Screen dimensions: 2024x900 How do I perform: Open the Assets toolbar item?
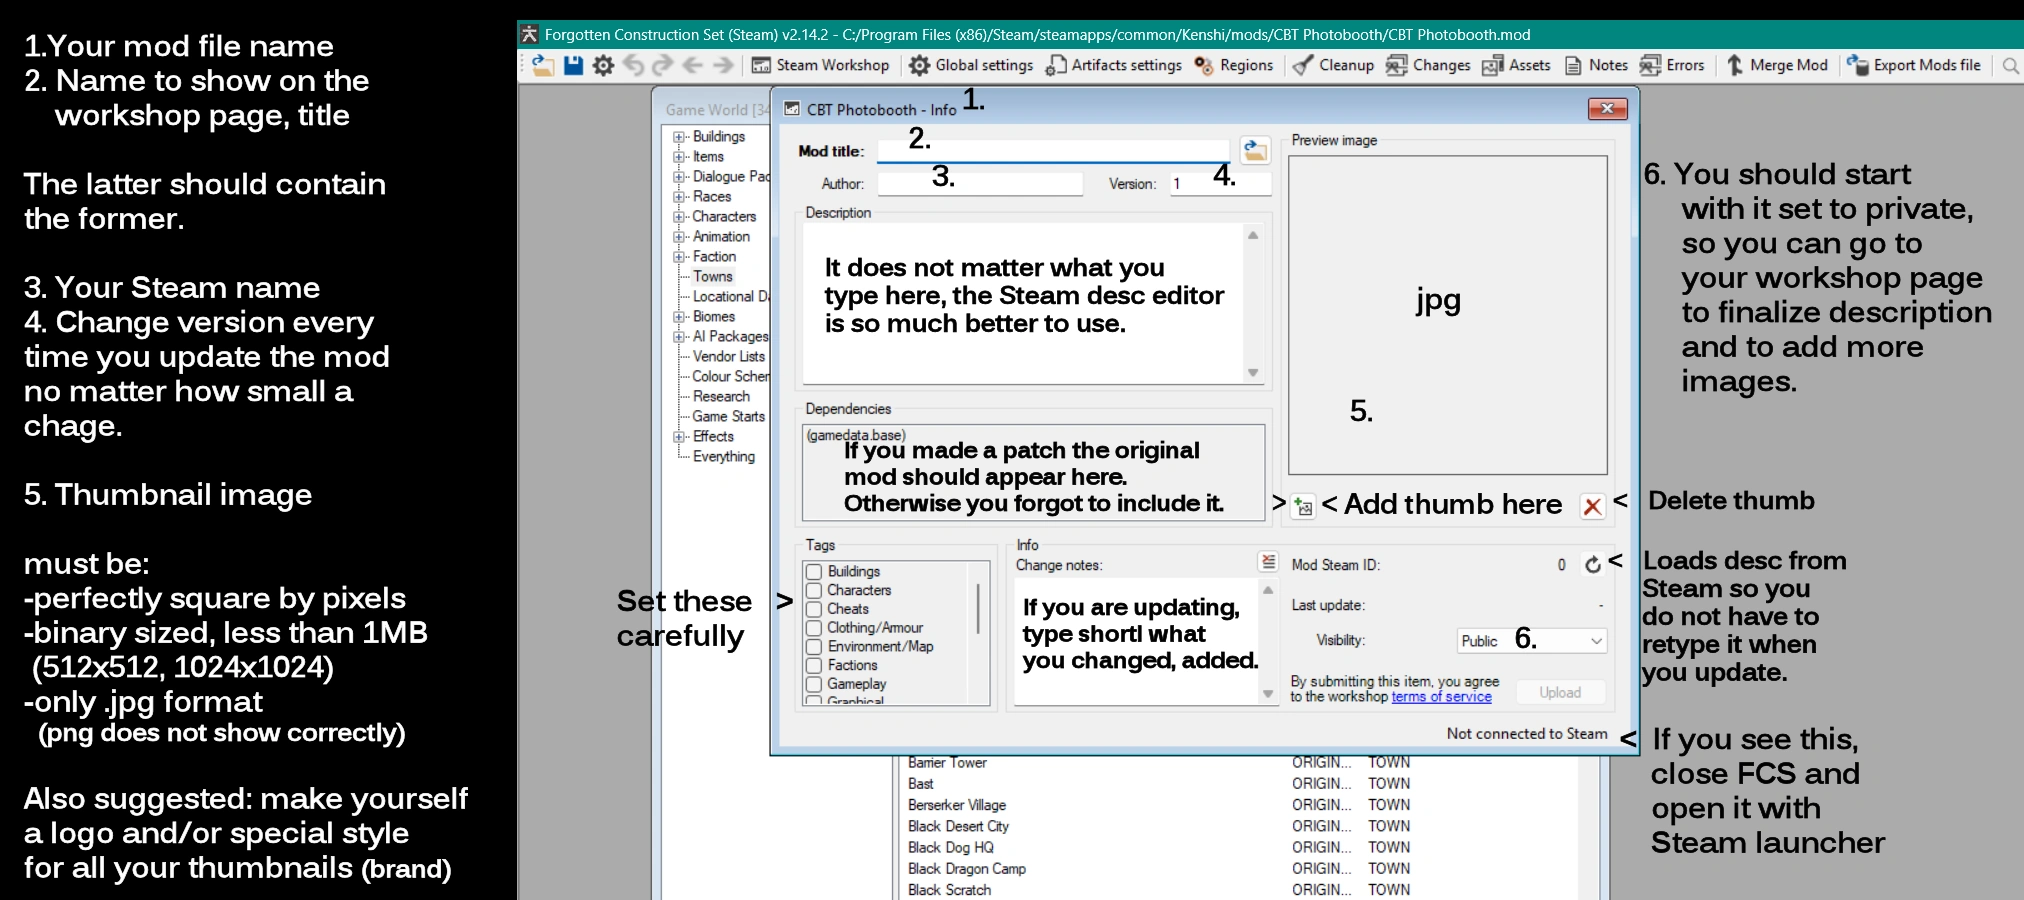[x=1516, y=65]
